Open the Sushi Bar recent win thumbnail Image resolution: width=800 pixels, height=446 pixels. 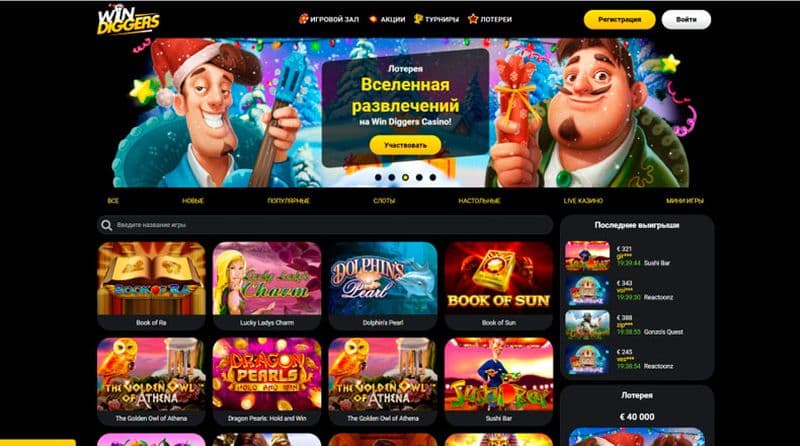coord(587,256)
